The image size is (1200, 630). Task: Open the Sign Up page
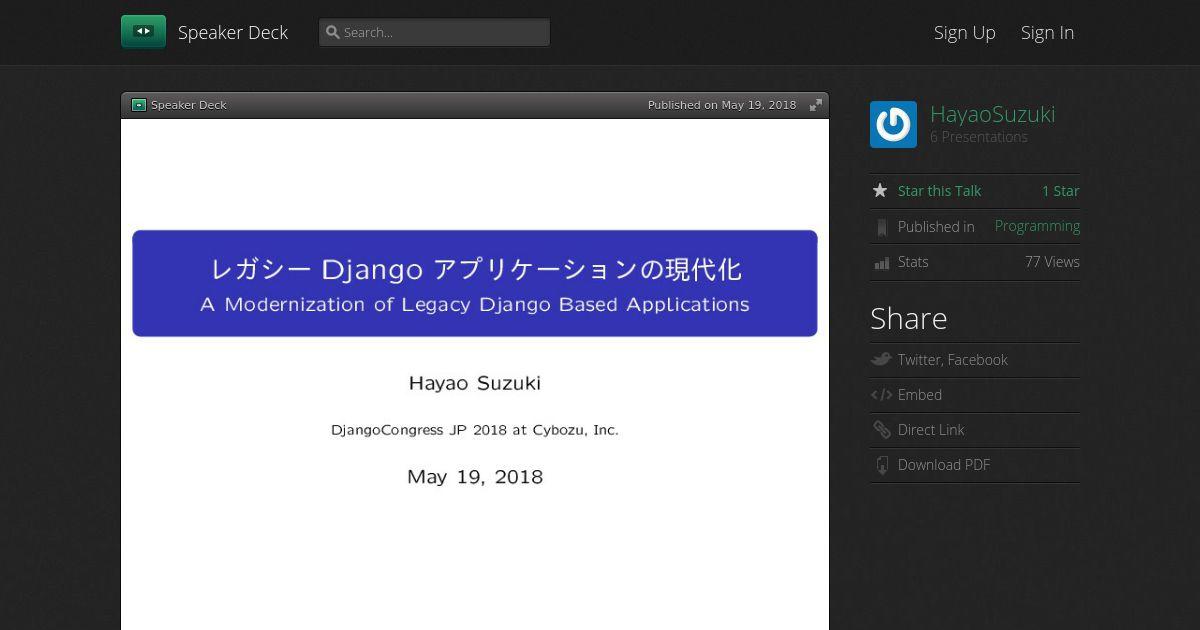point(965,33)
